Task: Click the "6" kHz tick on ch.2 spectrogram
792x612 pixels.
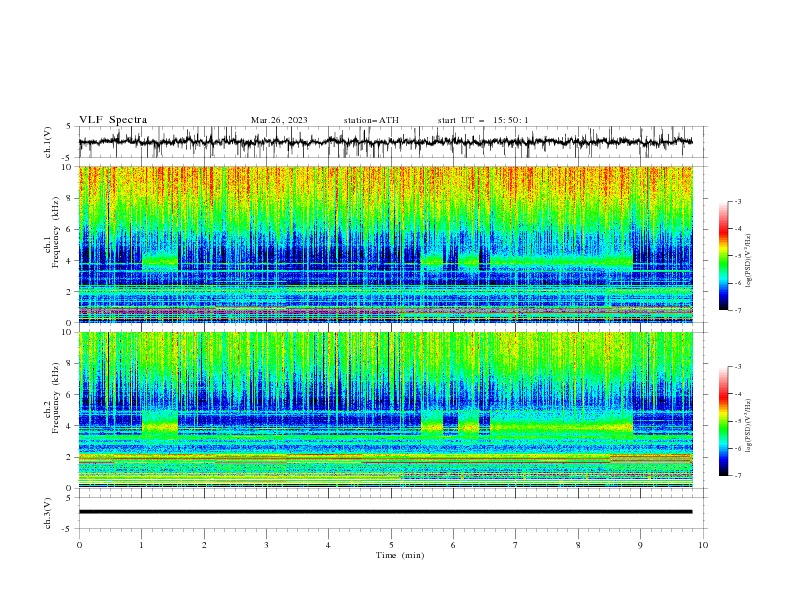Action: (70, 395)
